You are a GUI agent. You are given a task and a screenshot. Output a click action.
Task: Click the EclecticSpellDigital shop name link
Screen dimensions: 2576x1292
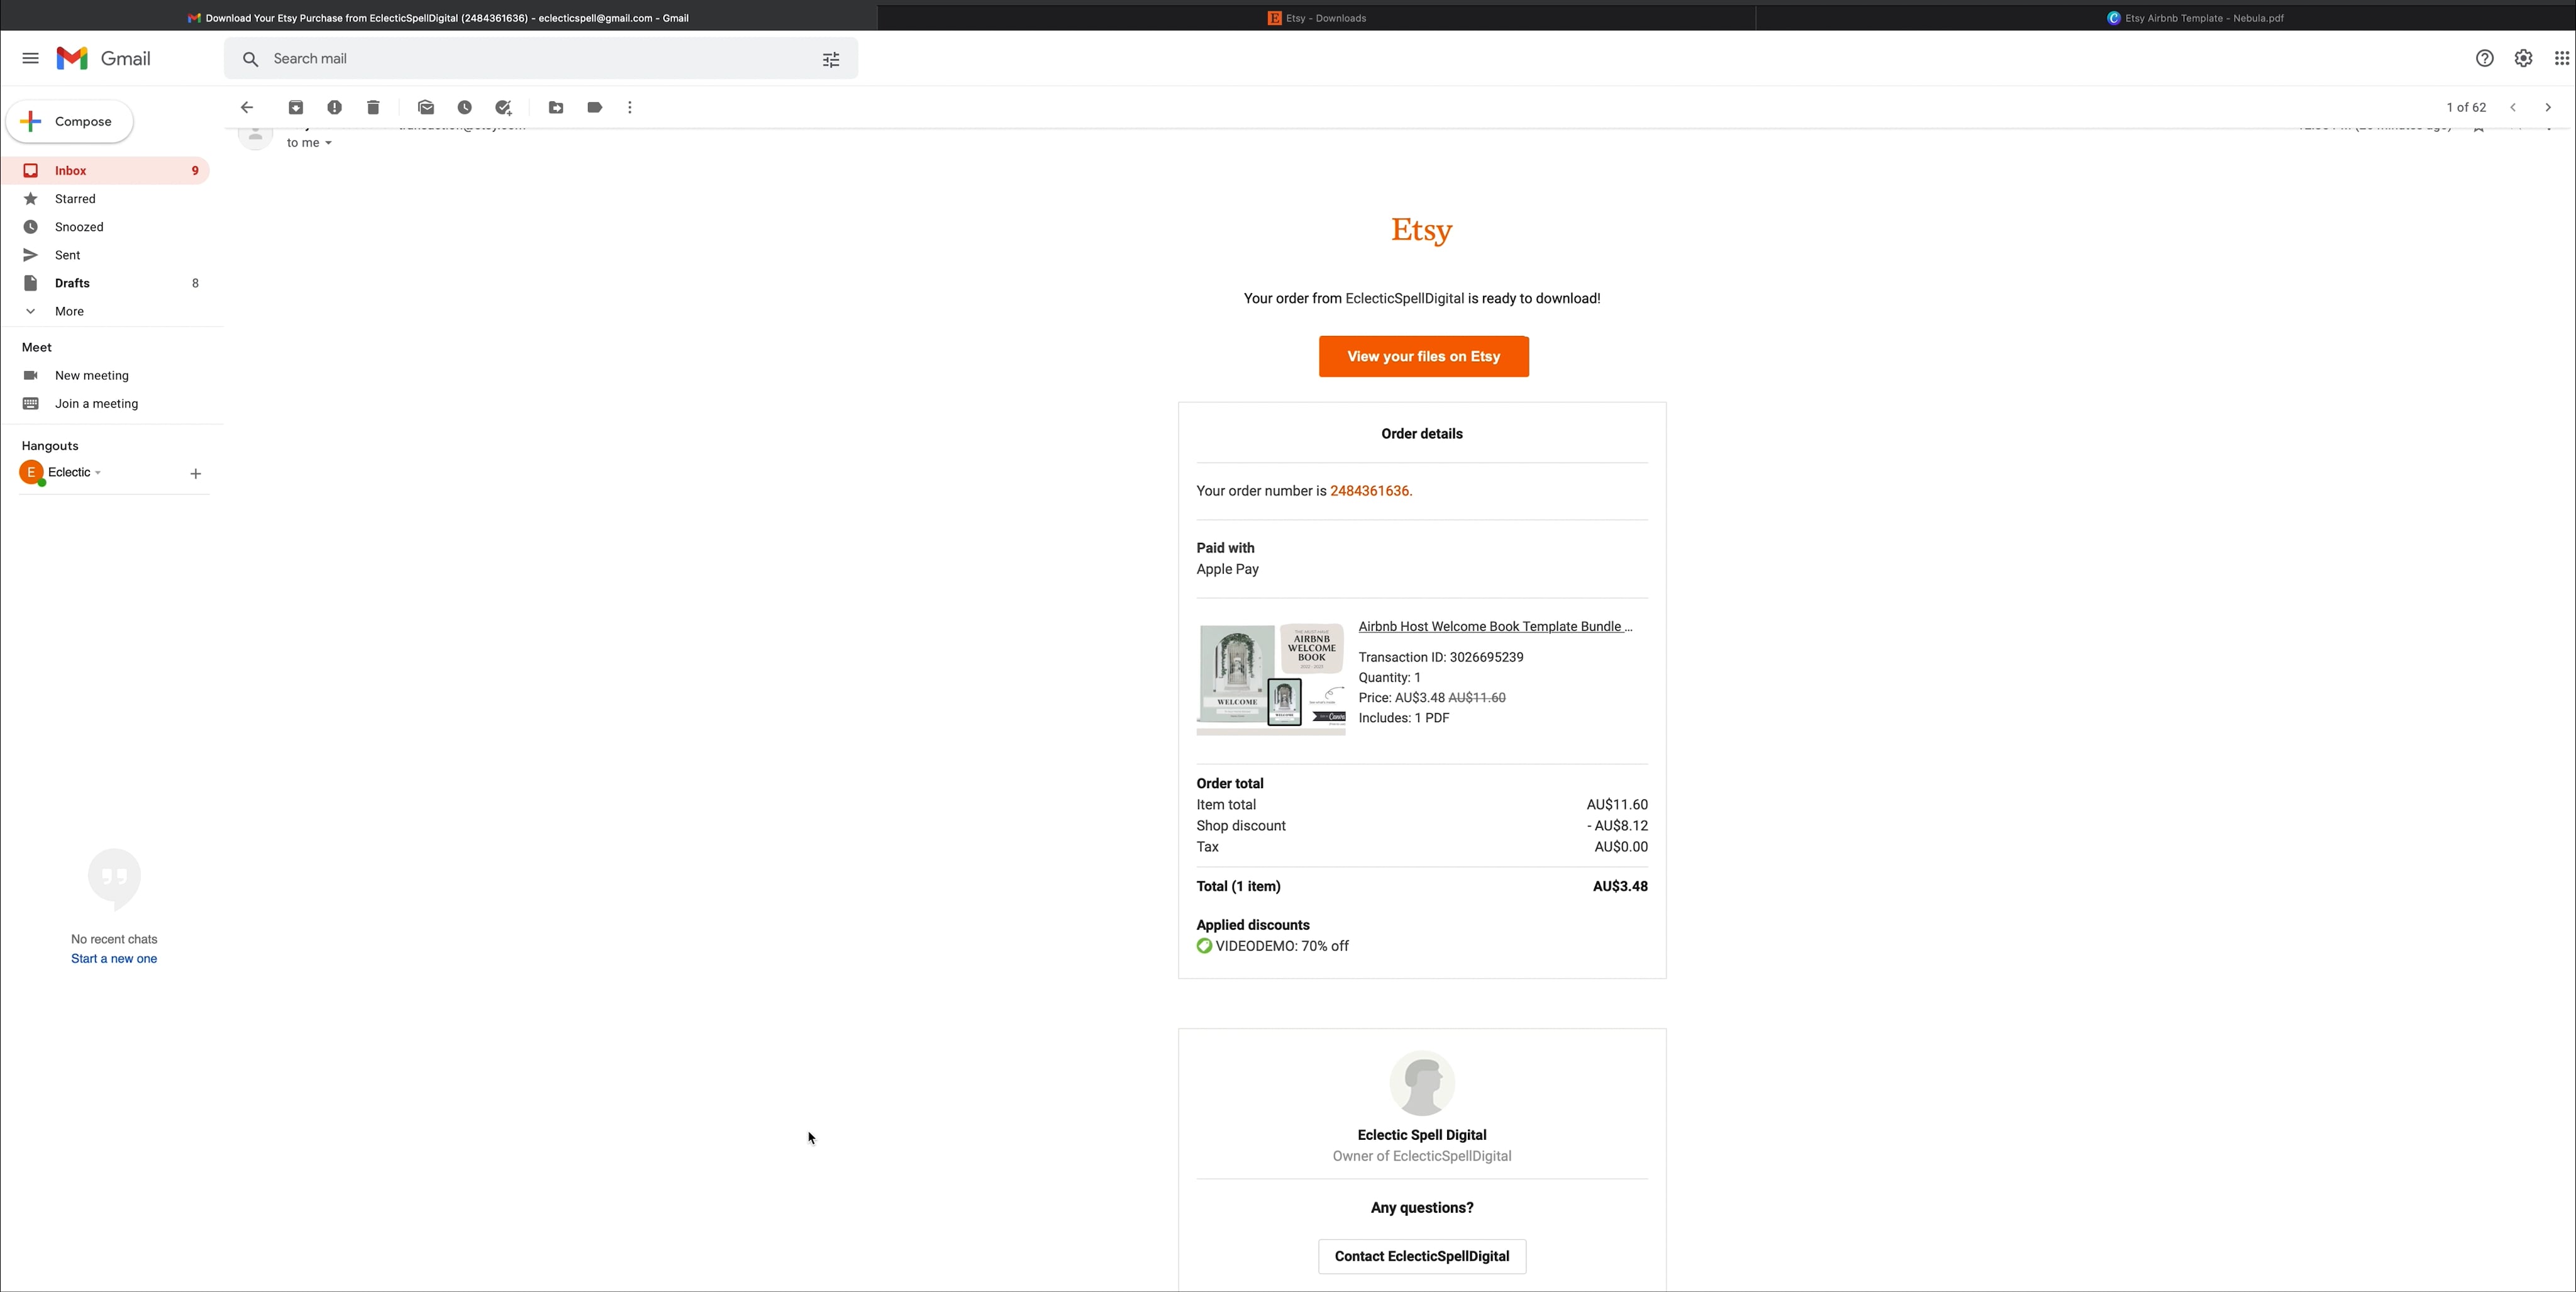click(x=1404, y=298)
